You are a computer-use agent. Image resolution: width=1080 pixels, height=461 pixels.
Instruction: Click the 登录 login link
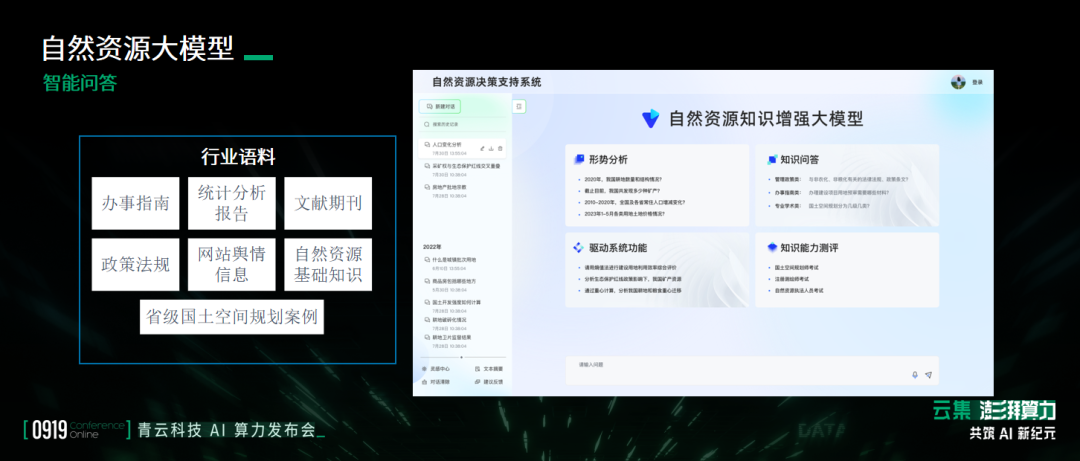point(977,83)
